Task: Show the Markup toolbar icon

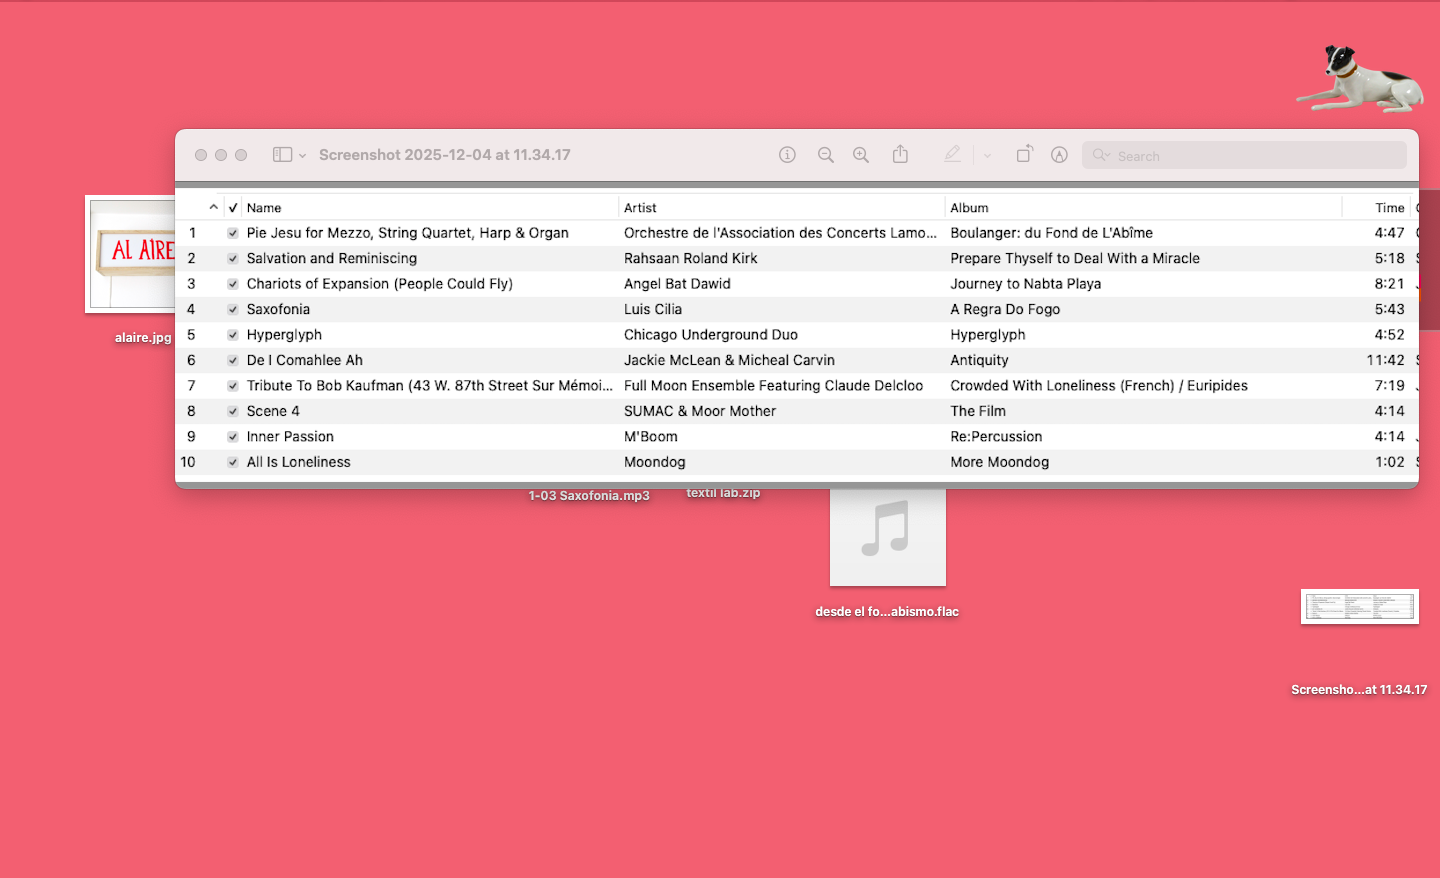Action: [x=1059, y=155]
